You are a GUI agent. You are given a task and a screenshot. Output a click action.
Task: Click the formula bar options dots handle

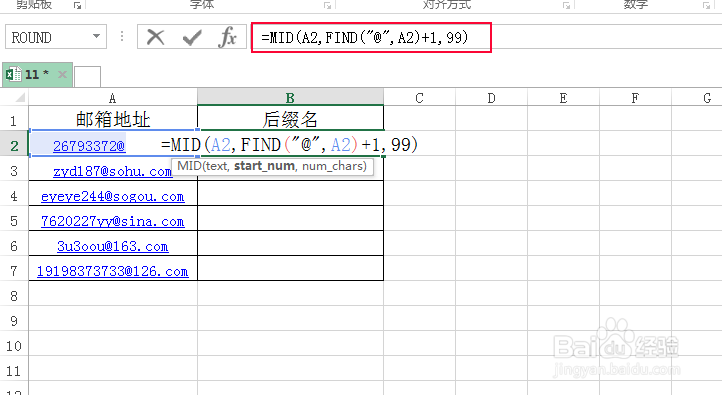click(122, 36)
